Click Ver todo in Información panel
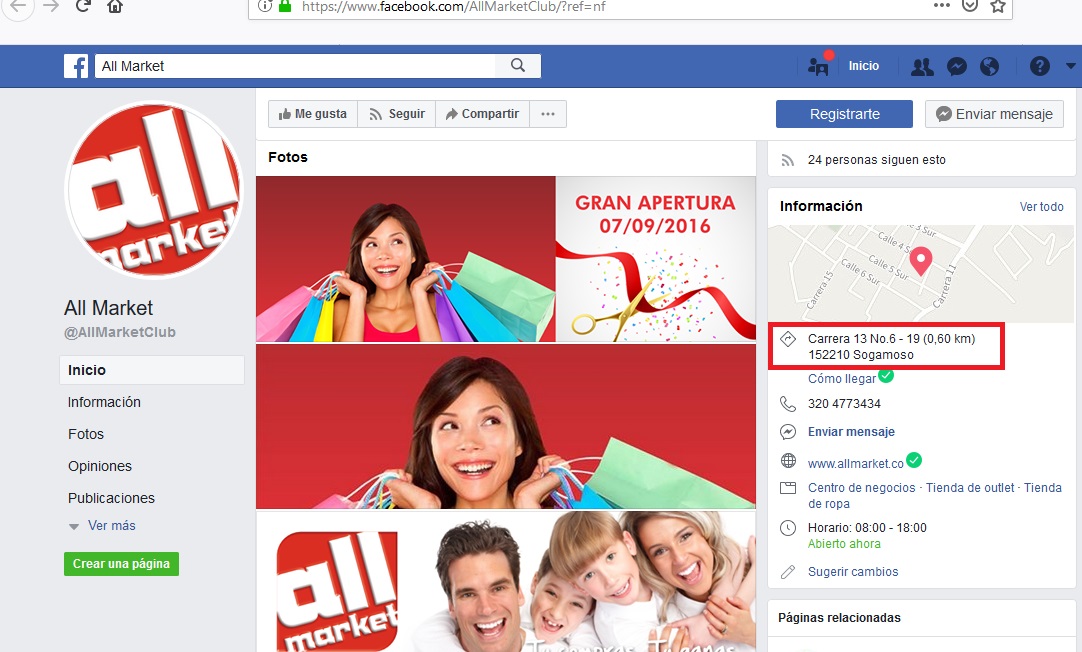The image size is (1082, 652). tap(1041, 206)
